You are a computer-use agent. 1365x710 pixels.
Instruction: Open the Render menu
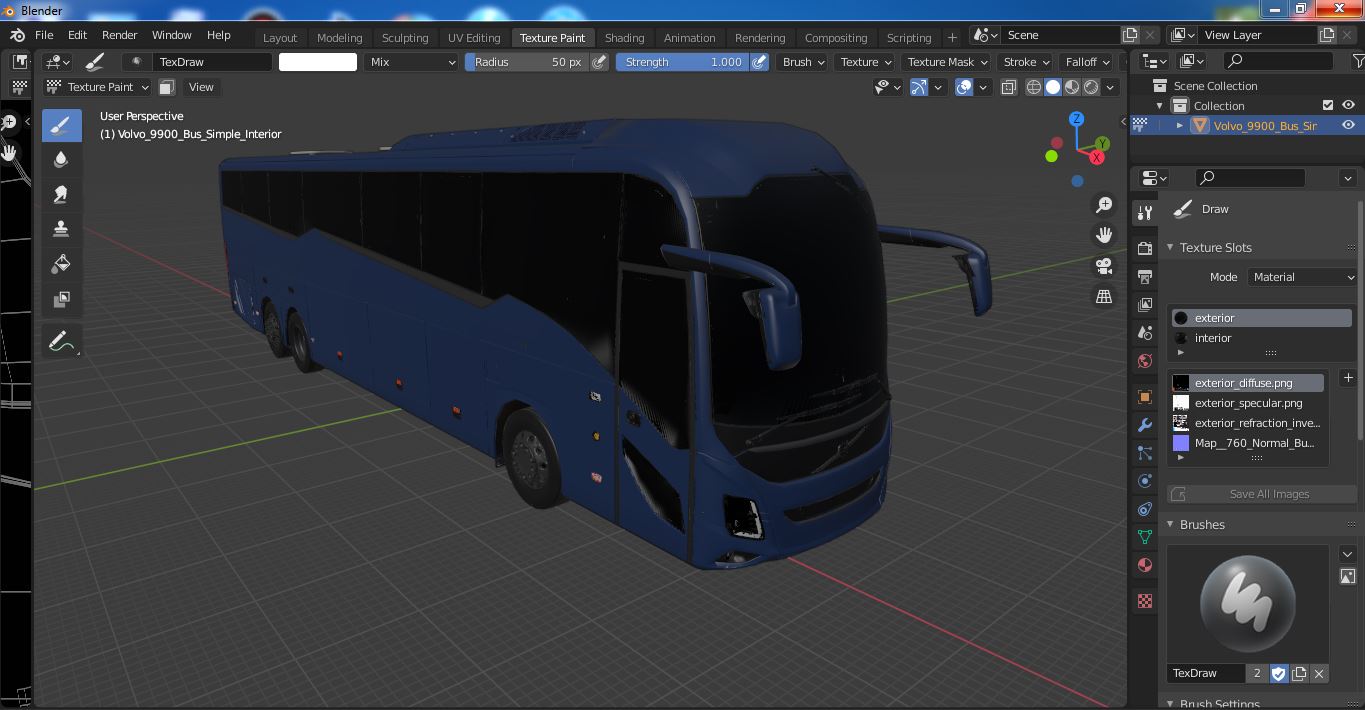(120, 35)
